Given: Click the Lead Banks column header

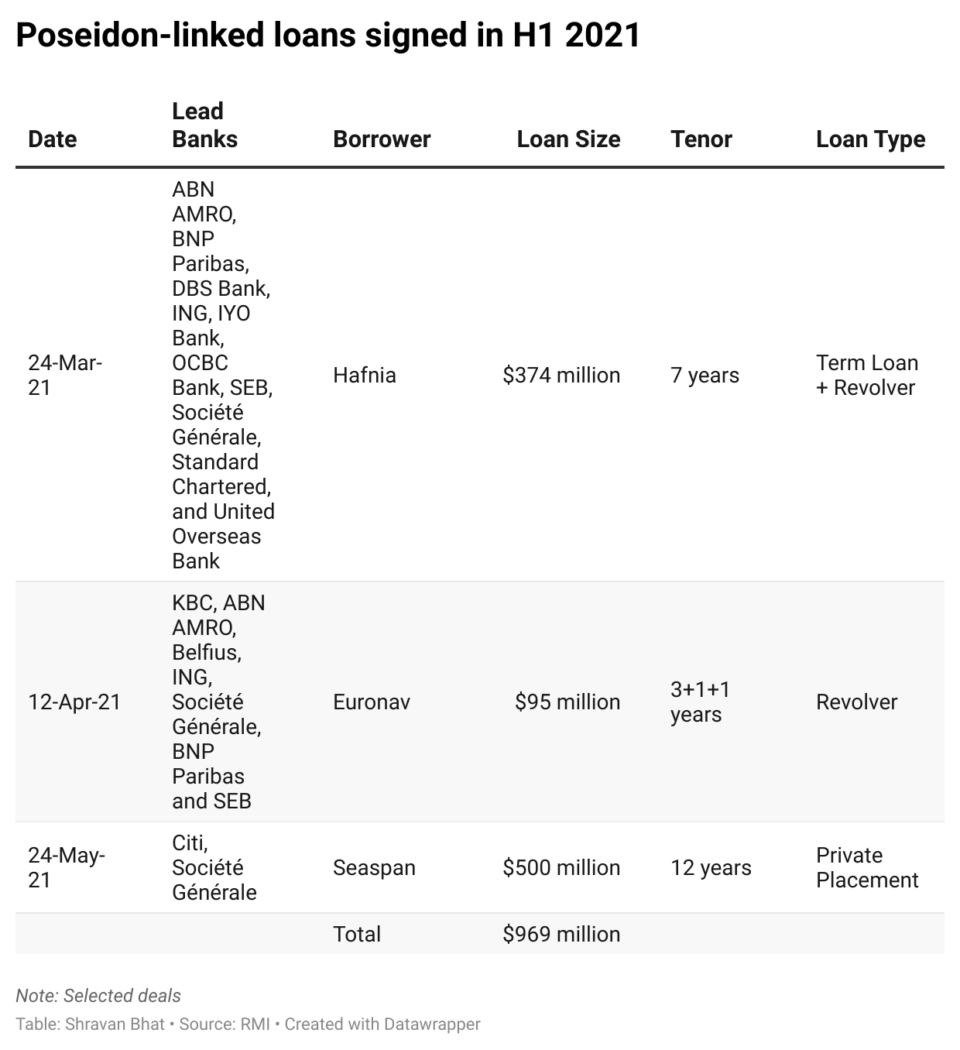Looking at the screenshot, I should click(204, 125).
